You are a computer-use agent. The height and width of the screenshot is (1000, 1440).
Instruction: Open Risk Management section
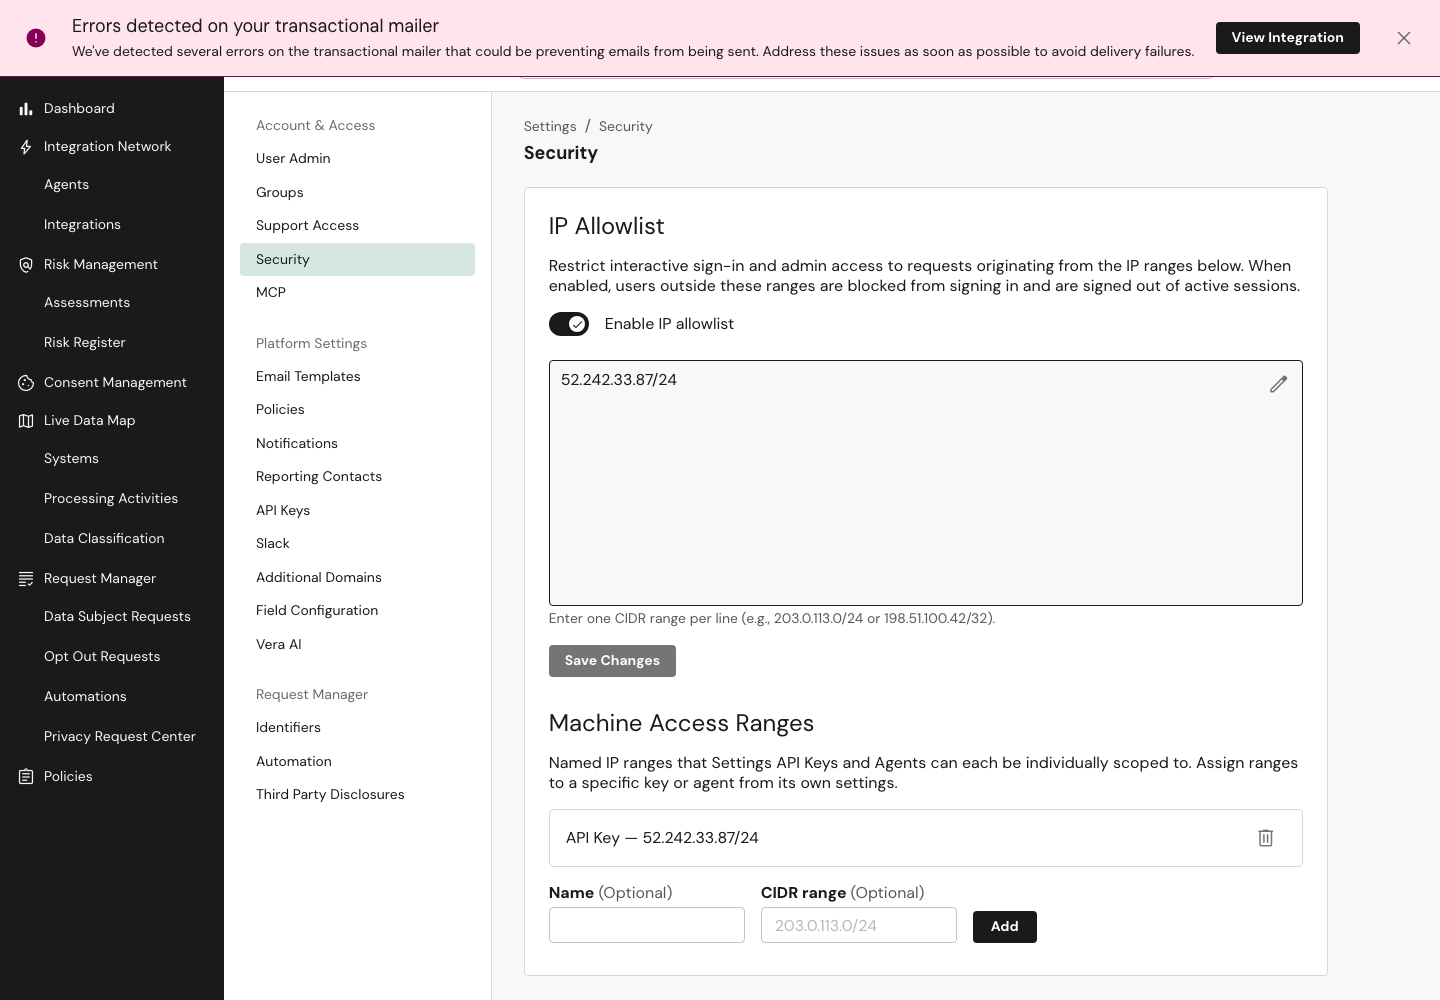[101, 265]
